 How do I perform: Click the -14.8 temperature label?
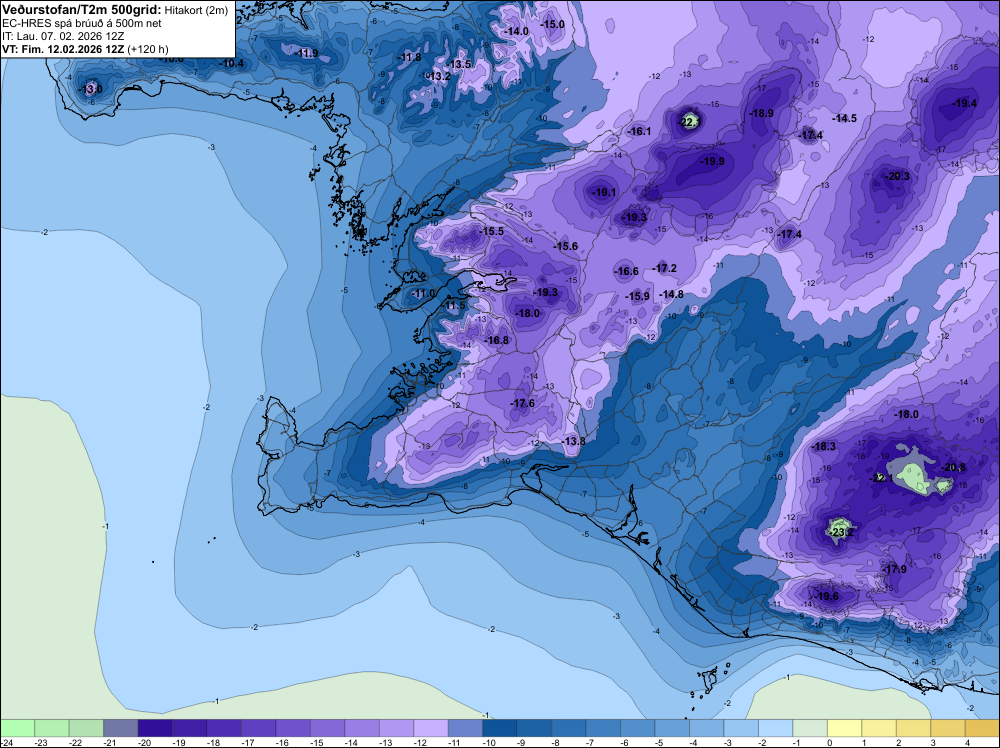tap(672, 294)
